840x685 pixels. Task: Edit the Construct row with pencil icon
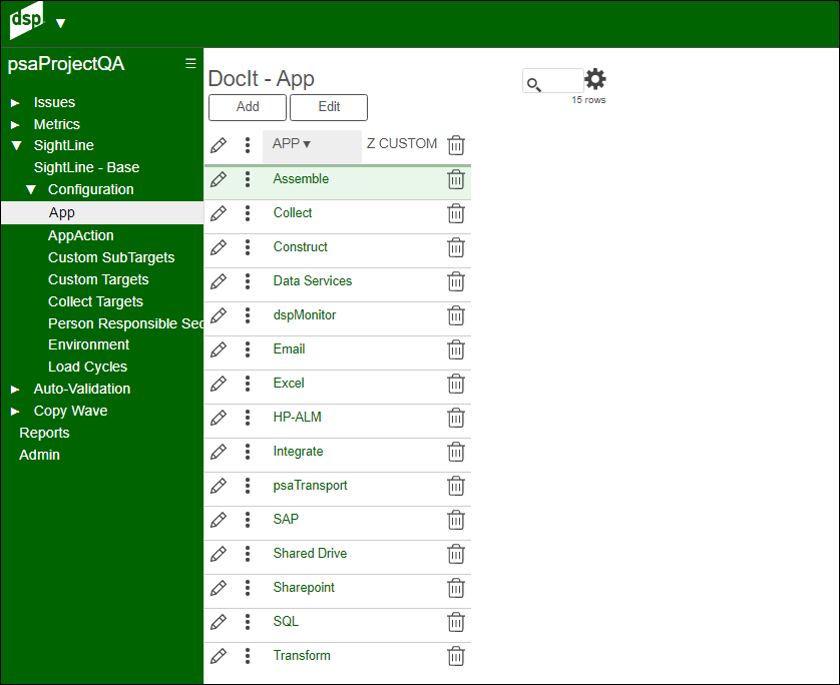pos(218,247)
